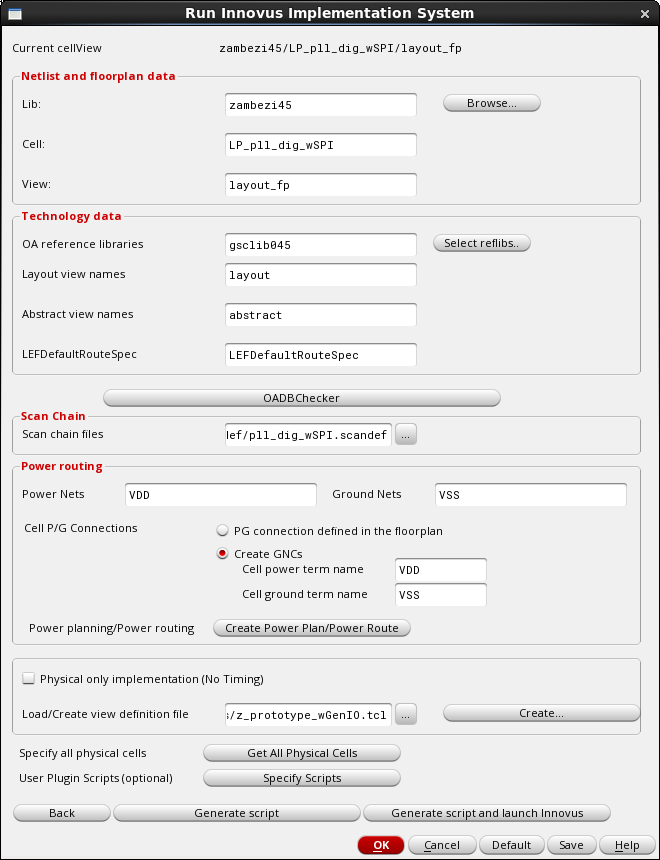Click the OA reference libraries field
Screen dimensions: 660x860
(x=320, y=245)
